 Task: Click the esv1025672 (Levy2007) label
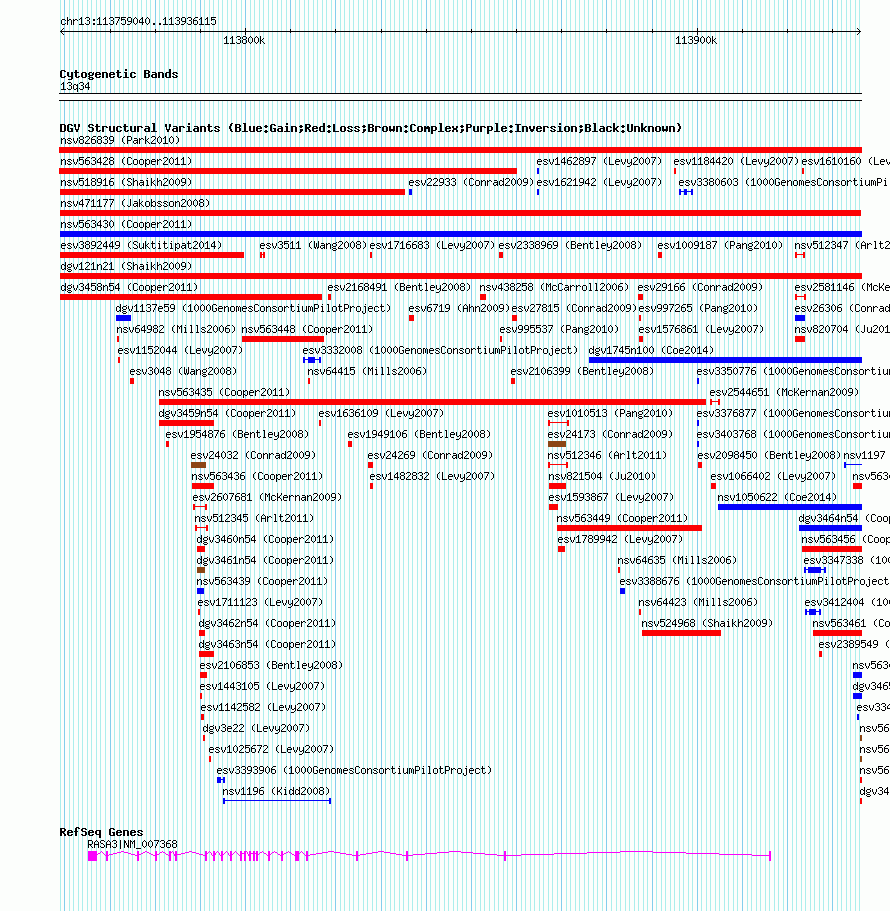271,748
